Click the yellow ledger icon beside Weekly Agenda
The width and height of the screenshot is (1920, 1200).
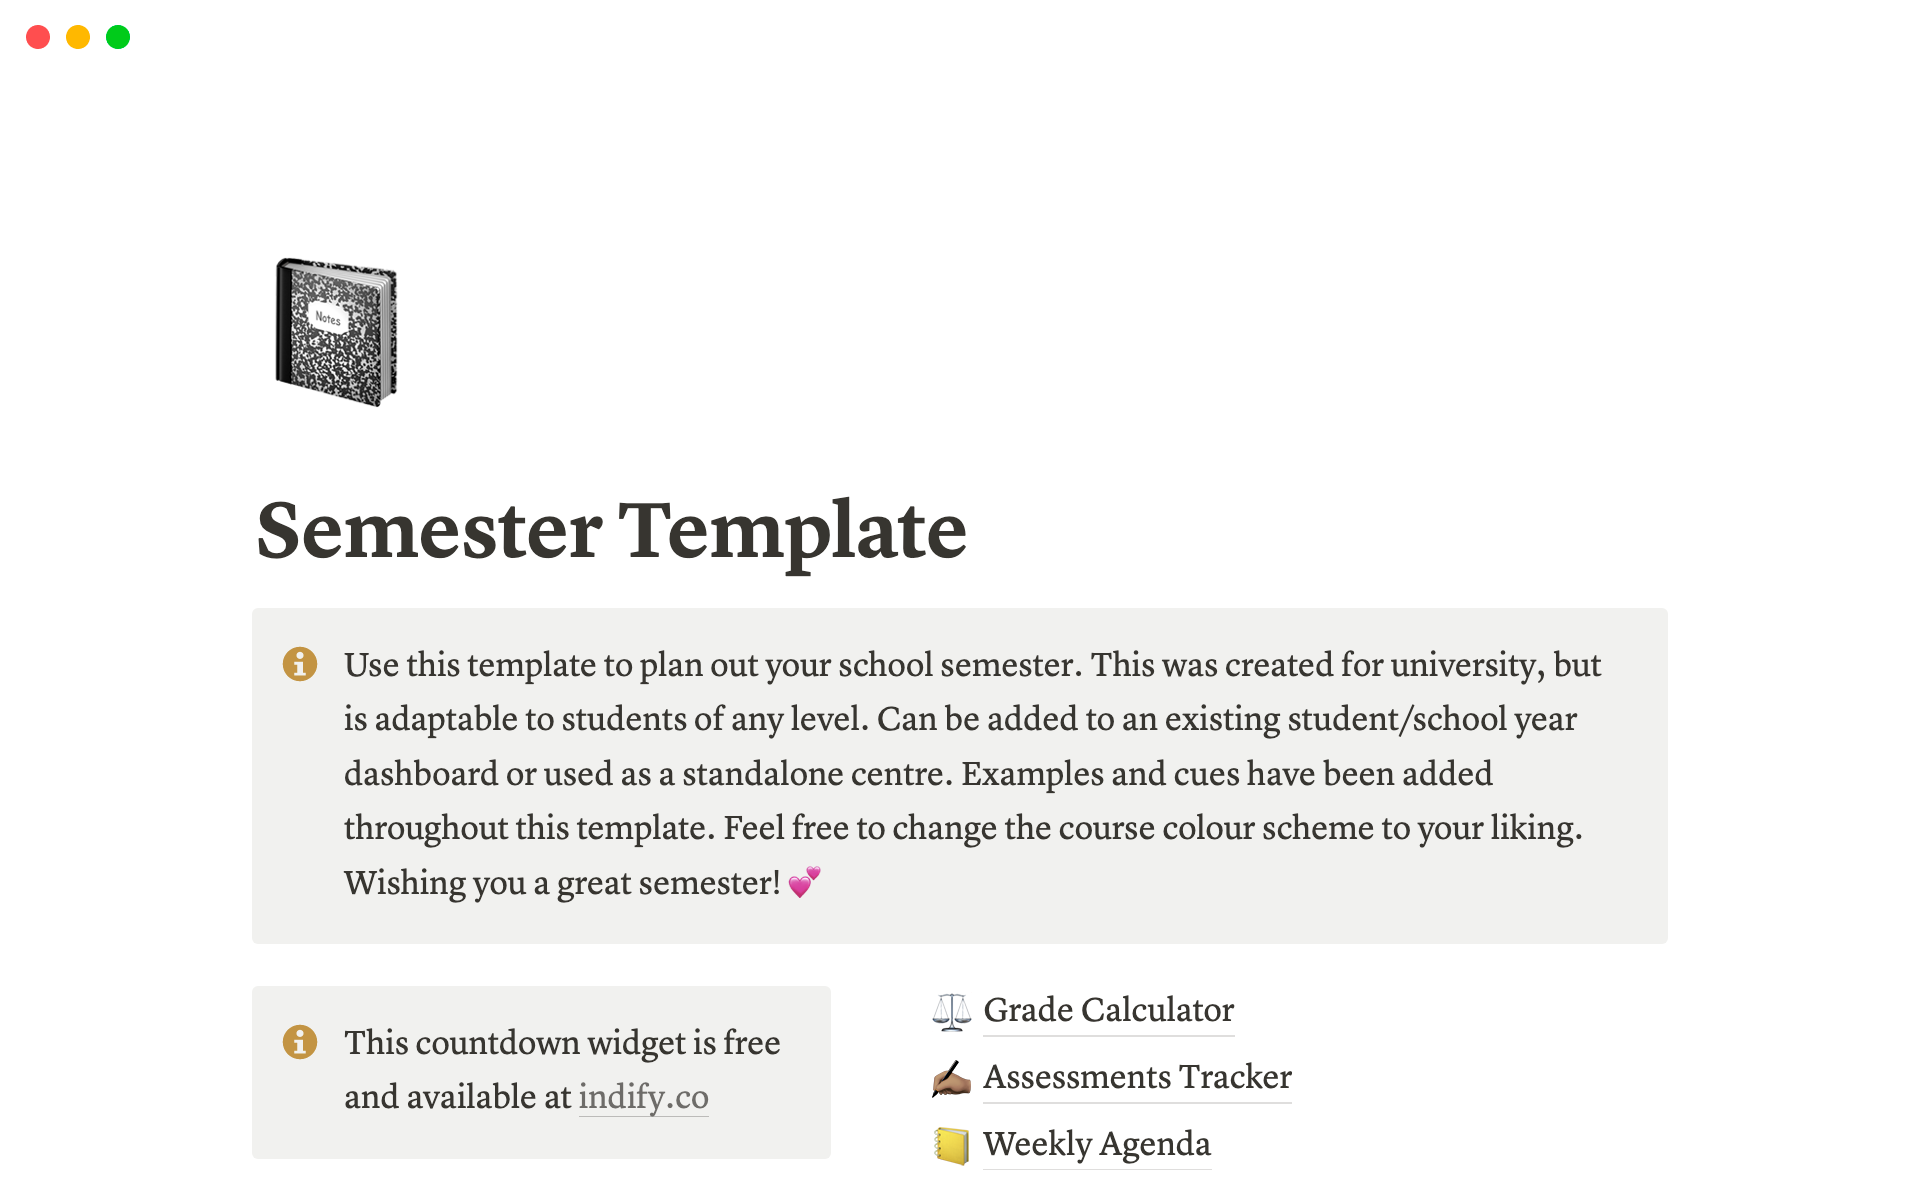point(951,1145)
